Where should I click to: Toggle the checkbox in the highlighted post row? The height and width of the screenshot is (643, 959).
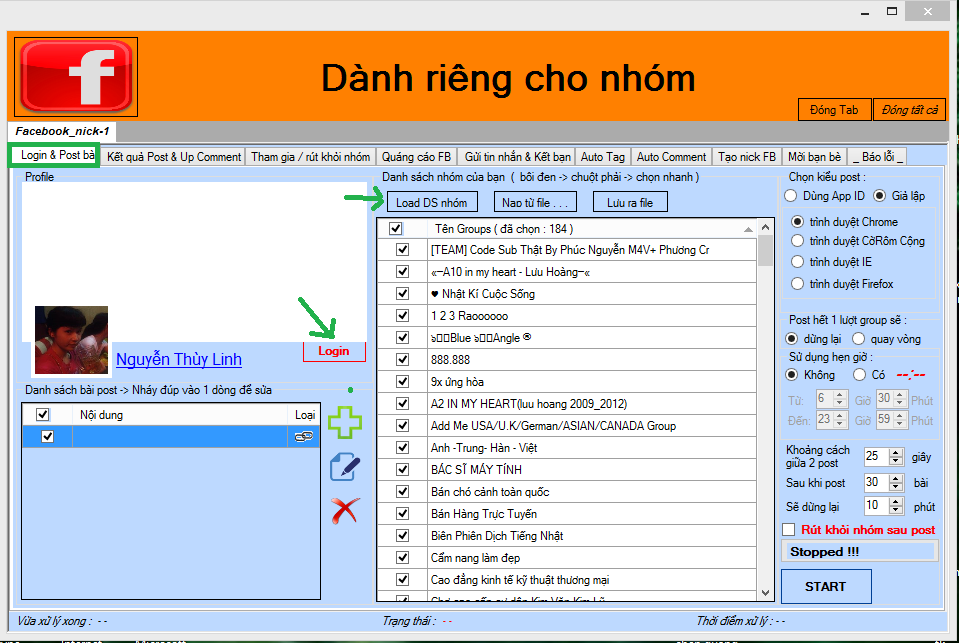47,437
